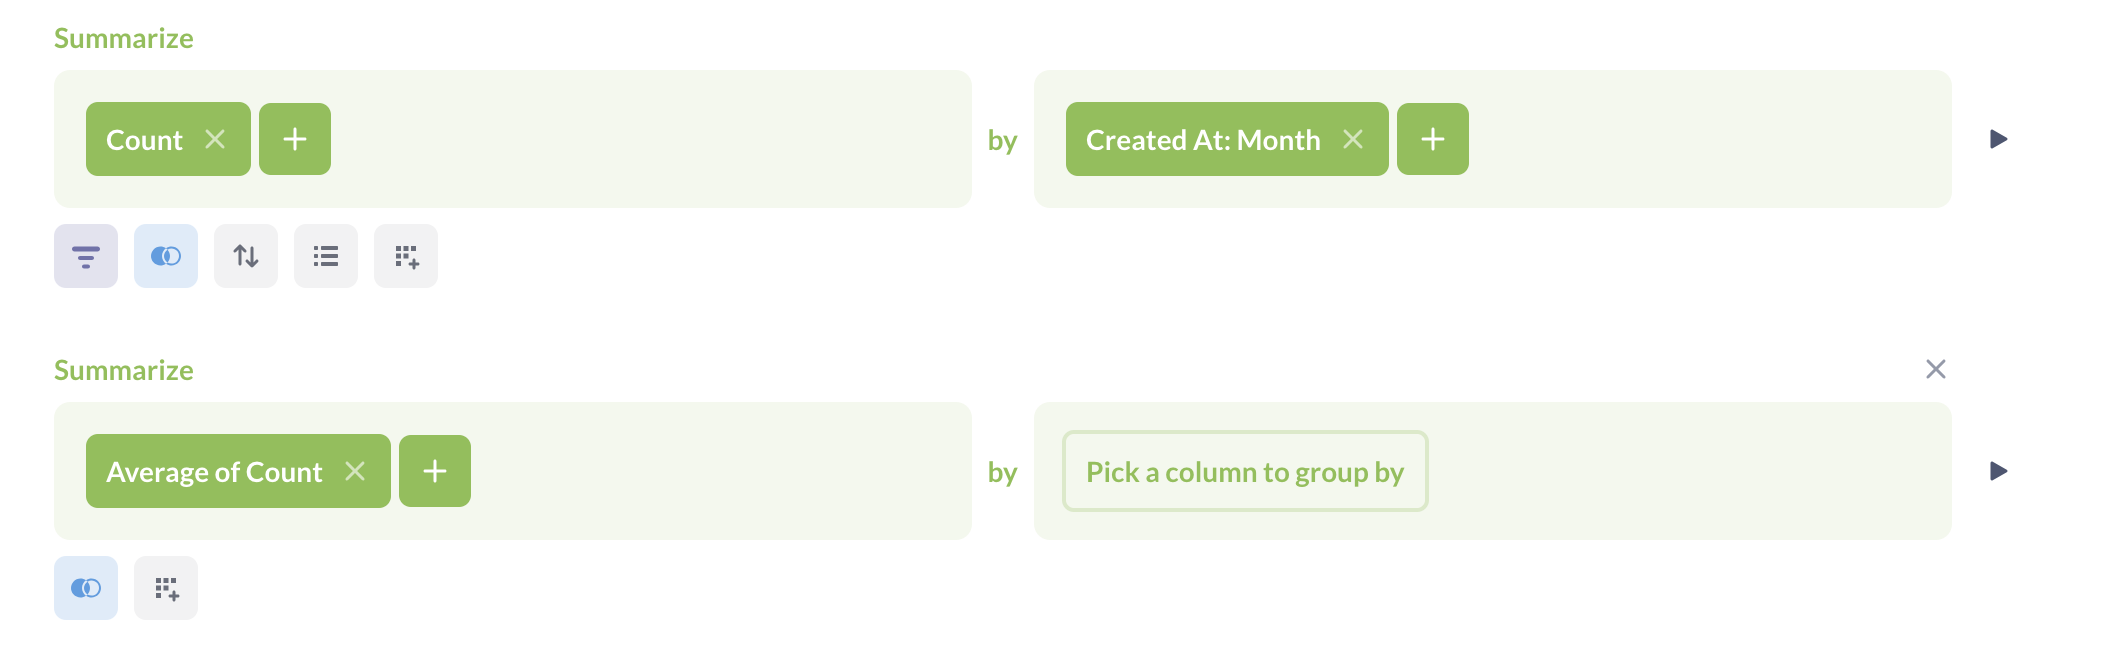Viewport: 2112px width, 664px height.
Task: Add join data to the first step
Action: [x=165, y=256]
